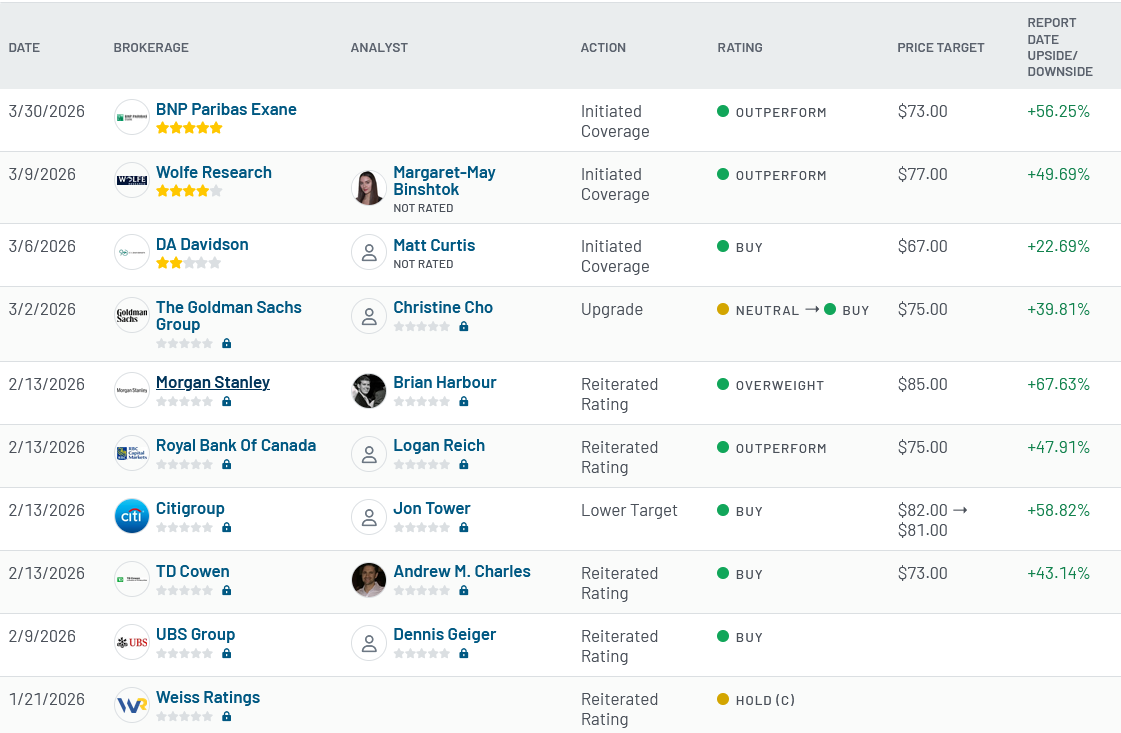Click the lock icon under Citigroup brokerage

(x=227, y=527)
